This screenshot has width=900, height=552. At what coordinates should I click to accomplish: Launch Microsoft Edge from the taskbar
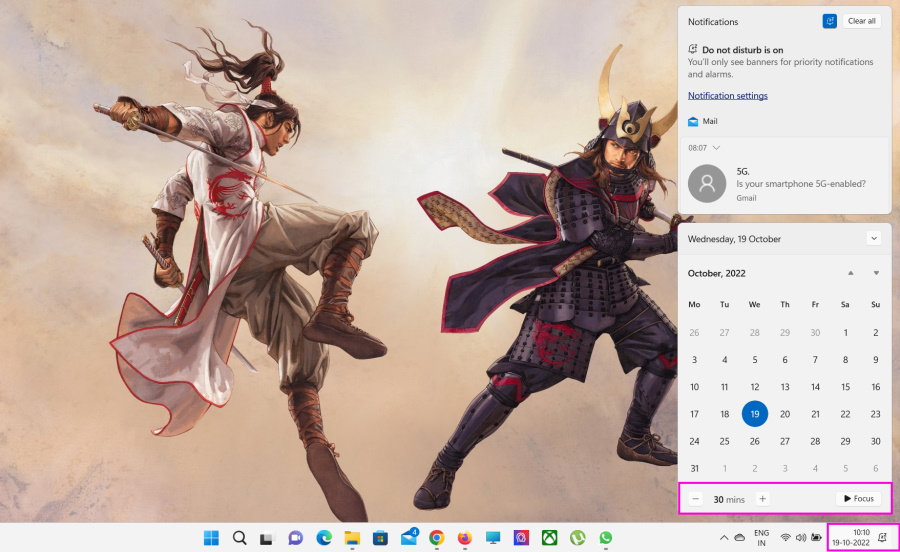tap(324, 538)
